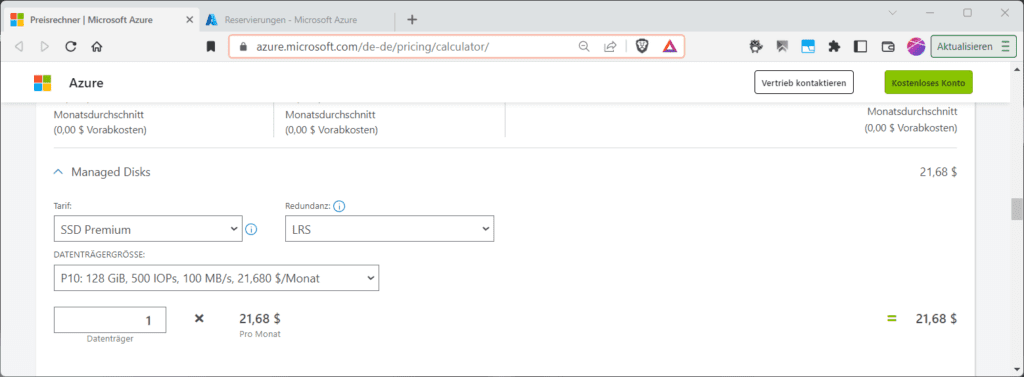Click the Microsoft logo
The width and height of the screenshot is (1024, 377).
[42, 83]
